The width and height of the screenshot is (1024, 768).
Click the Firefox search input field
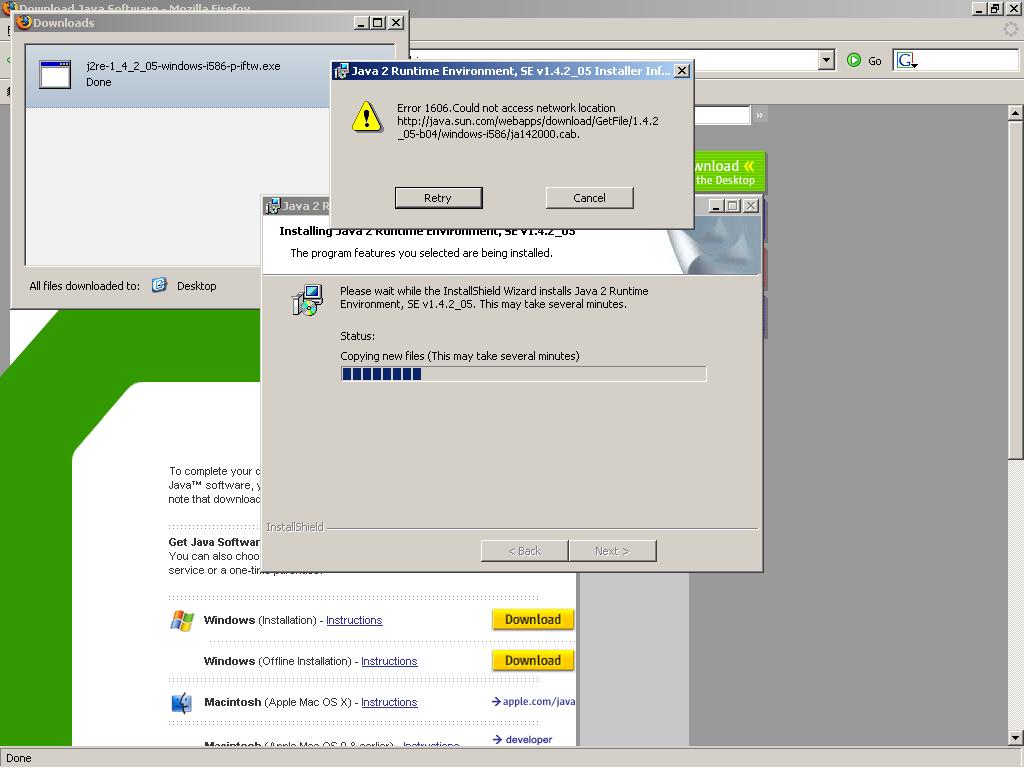pos(969,60)
